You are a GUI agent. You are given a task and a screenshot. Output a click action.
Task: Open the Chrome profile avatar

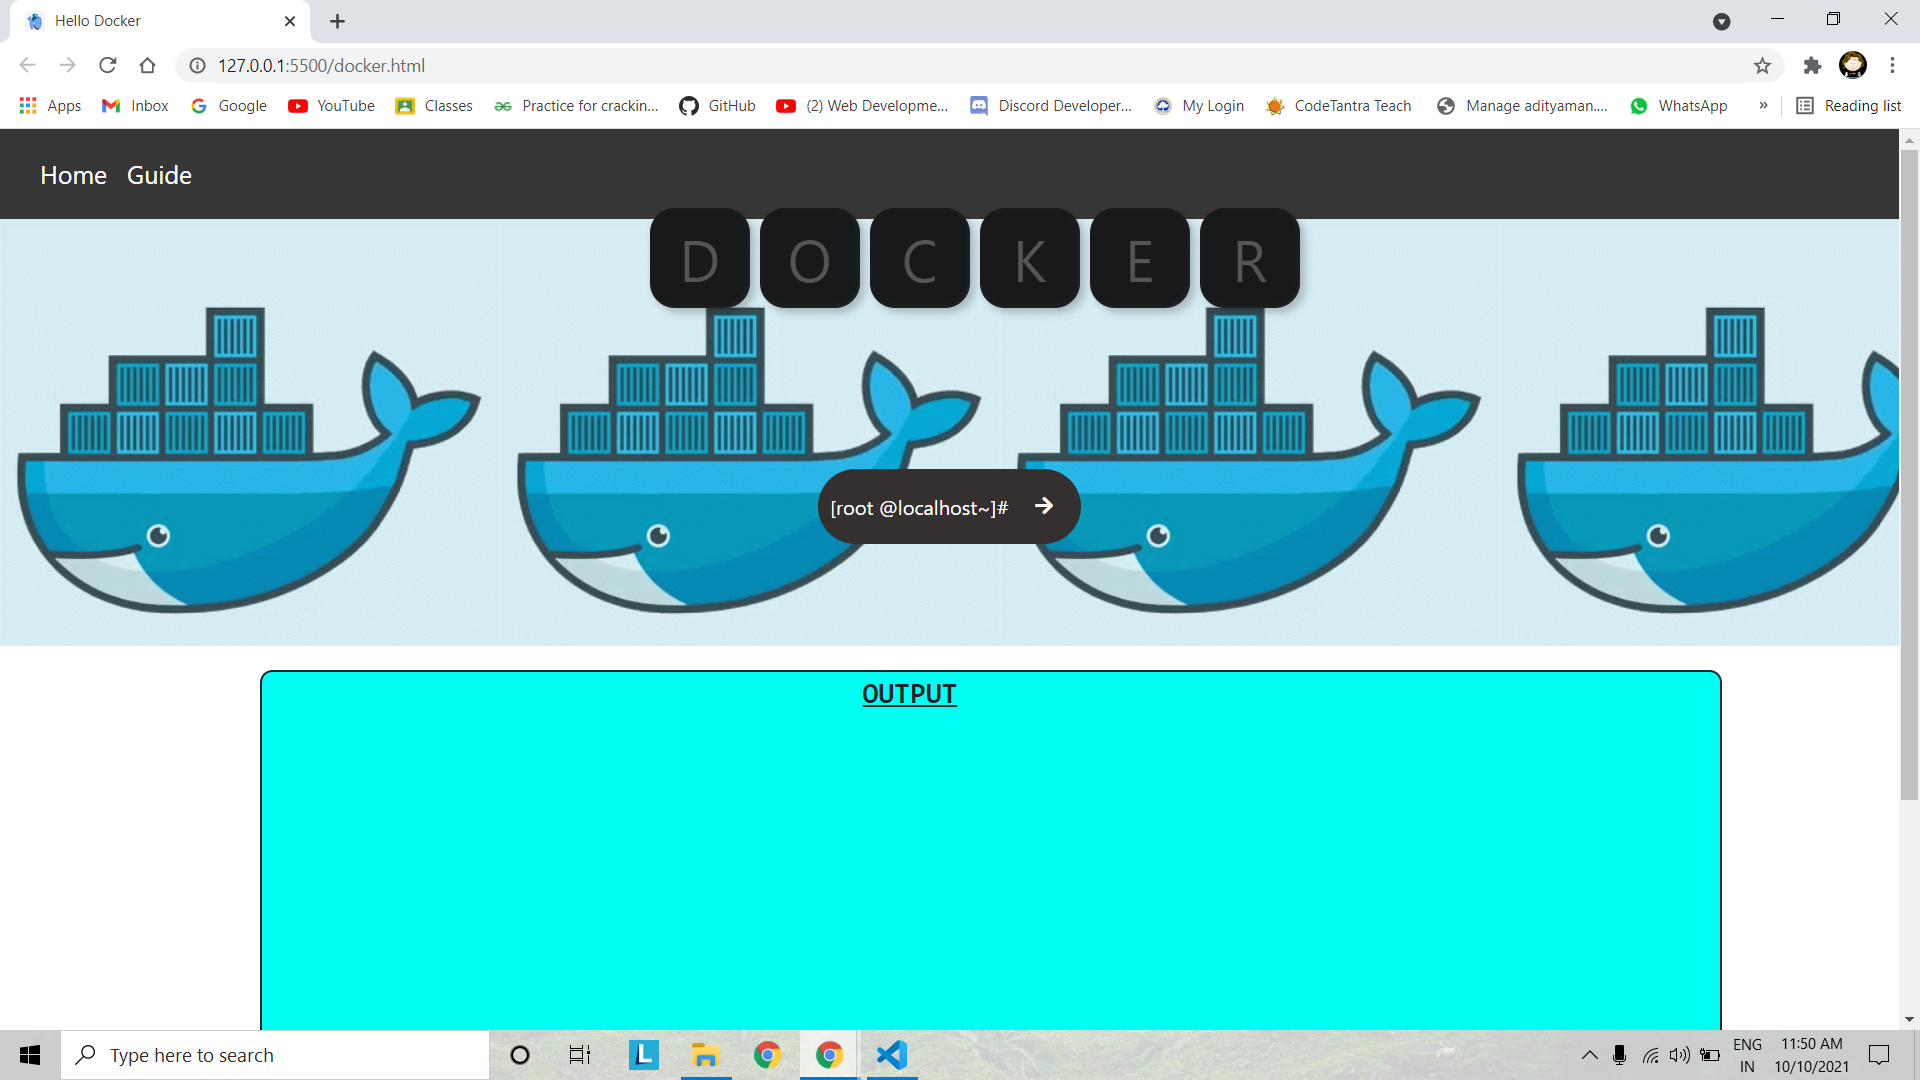pos(1852,65)
